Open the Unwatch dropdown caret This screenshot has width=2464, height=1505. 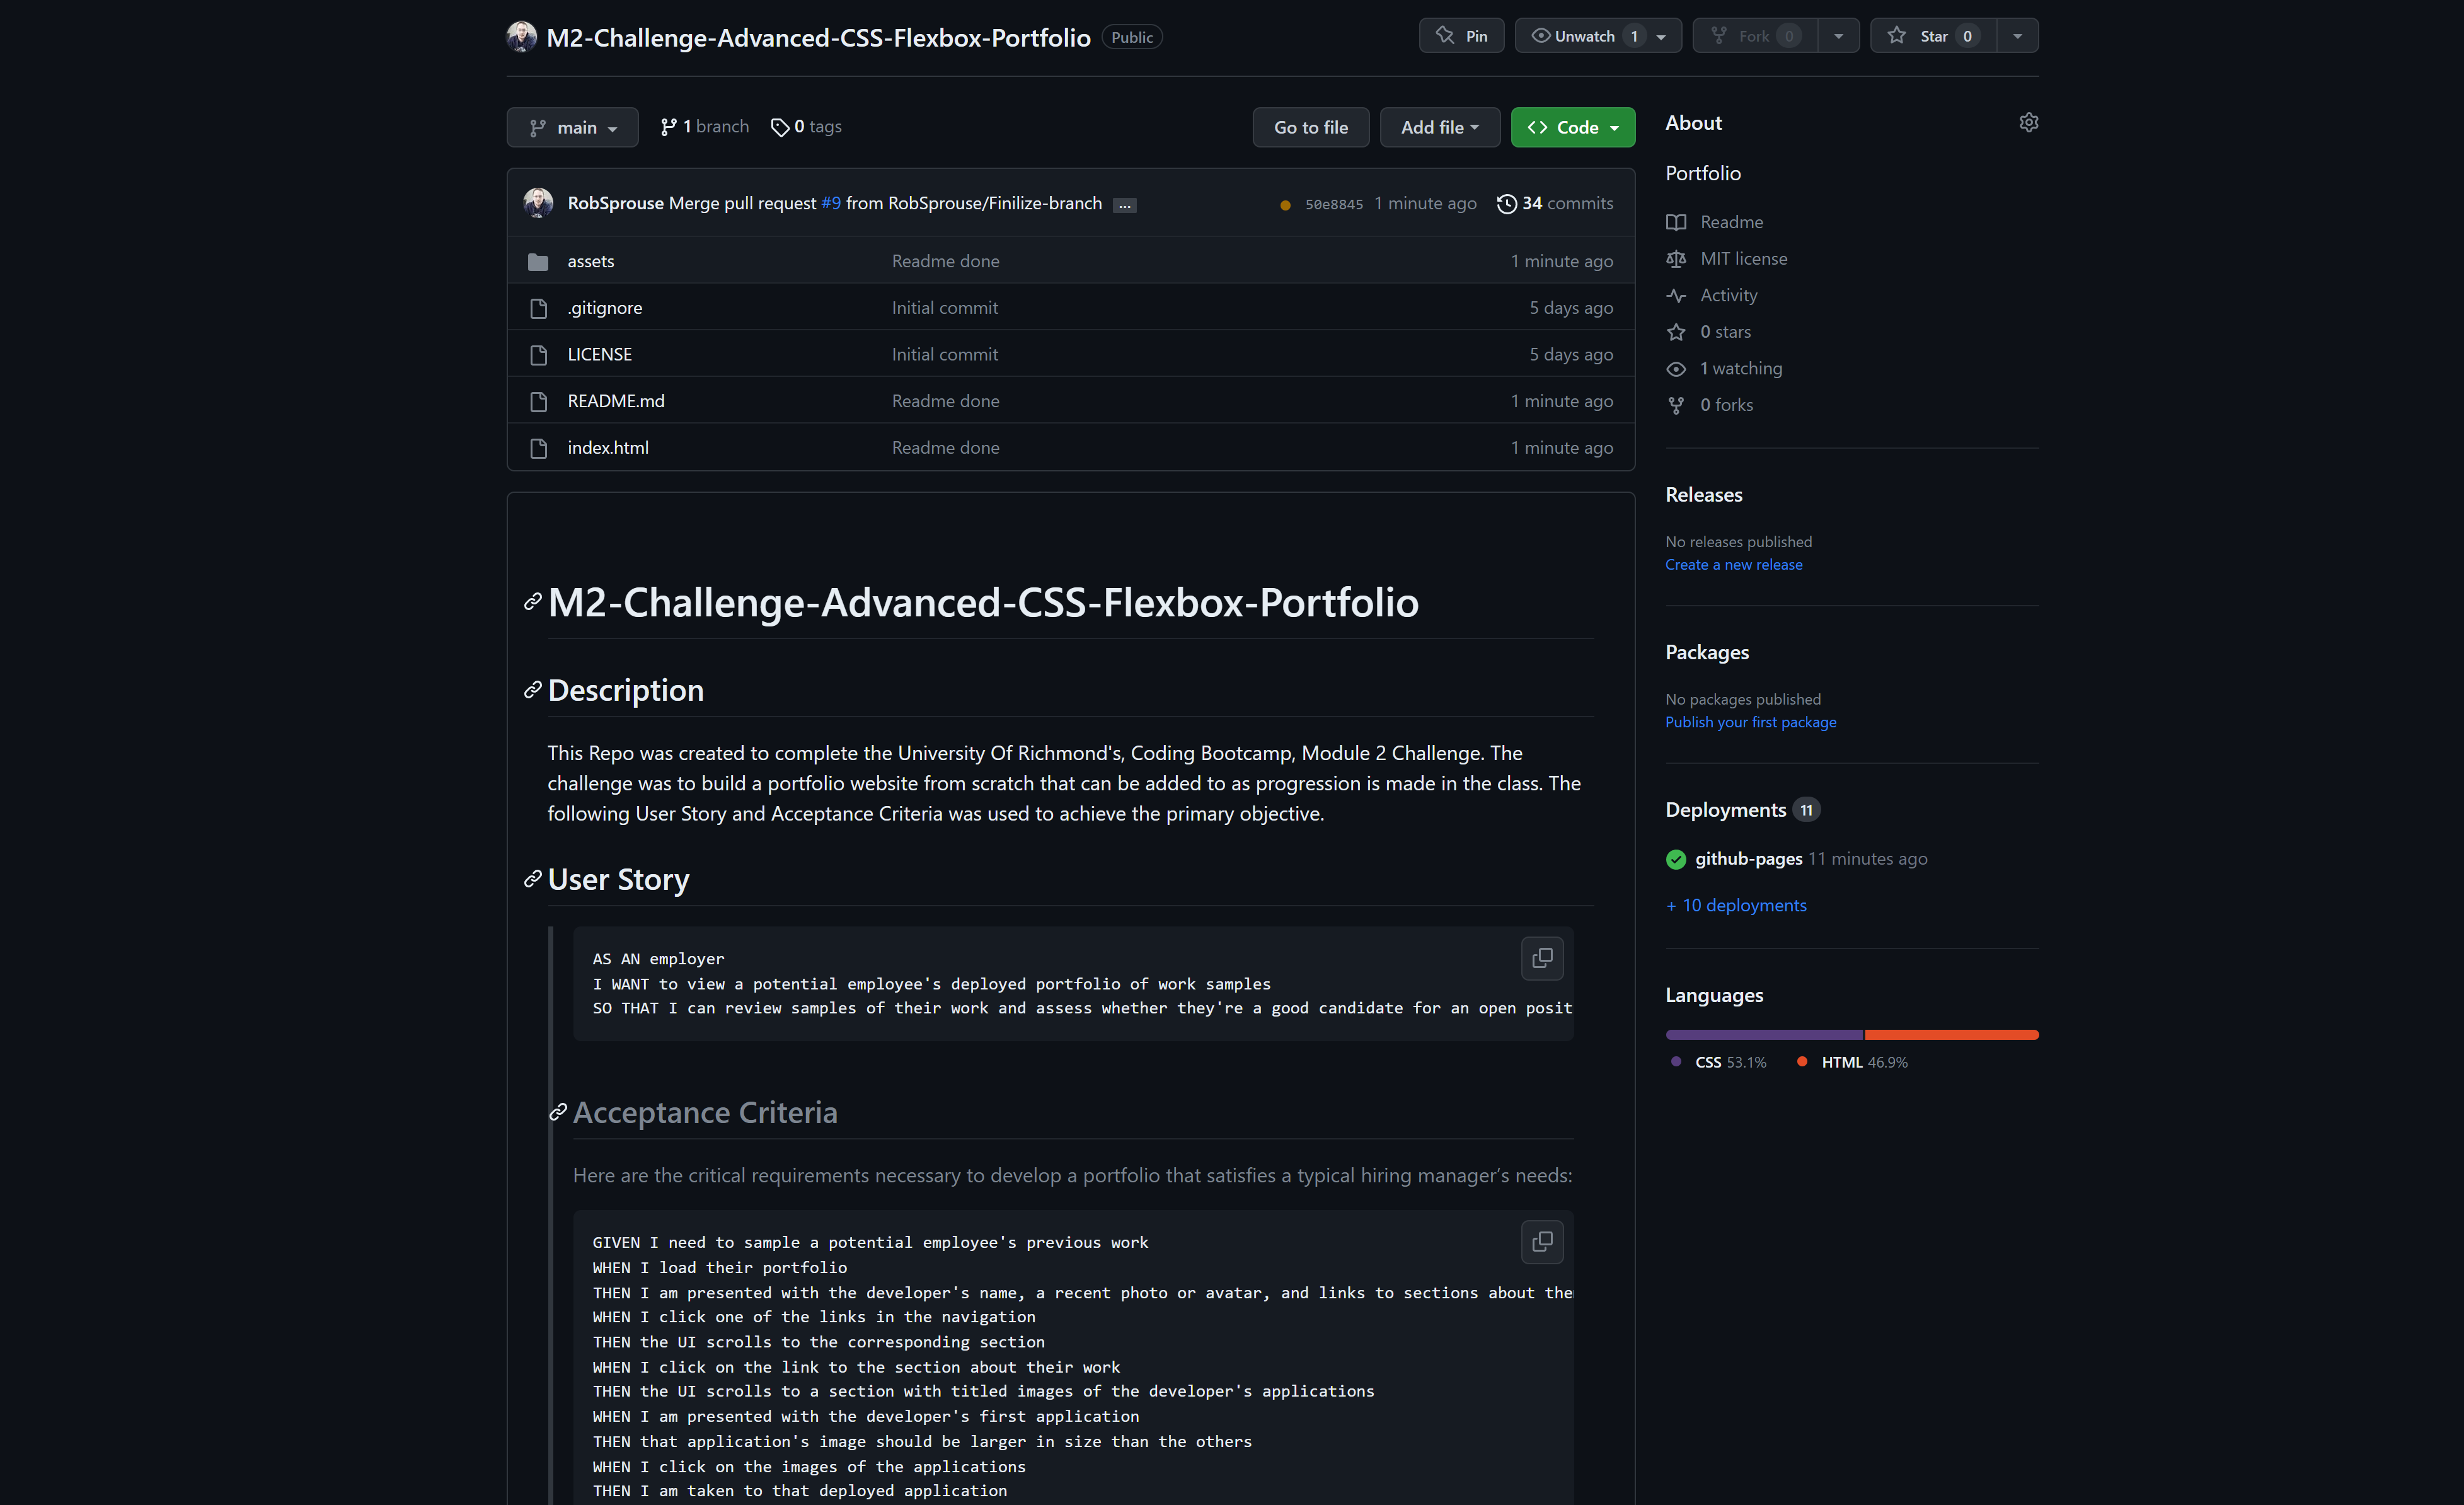1662,36
